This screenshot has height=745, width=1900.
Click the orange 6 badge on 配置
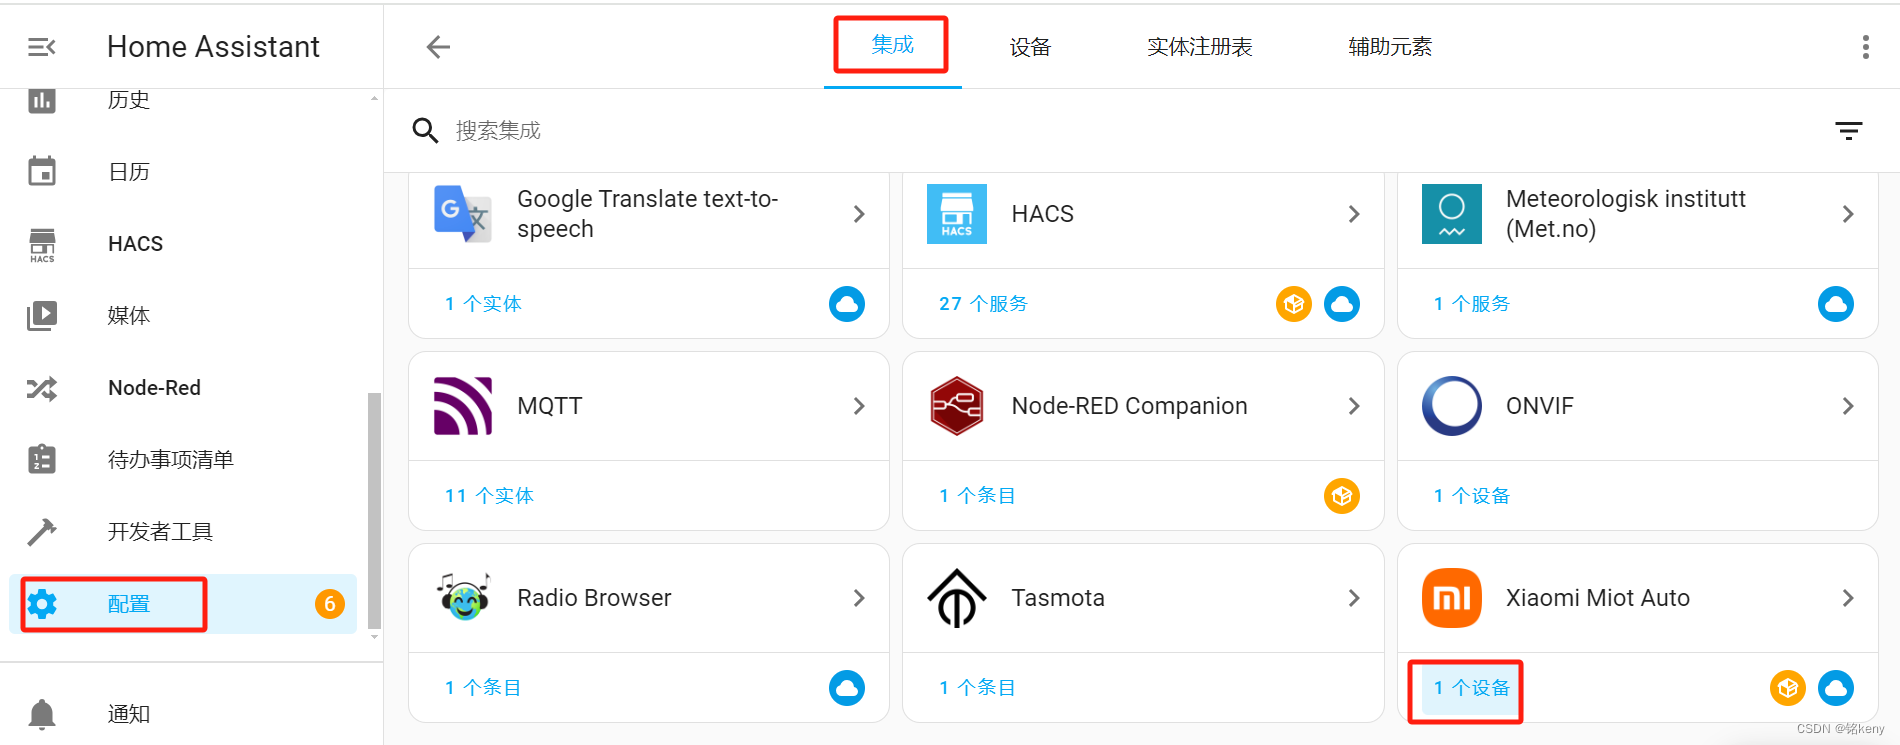[330, 604]
